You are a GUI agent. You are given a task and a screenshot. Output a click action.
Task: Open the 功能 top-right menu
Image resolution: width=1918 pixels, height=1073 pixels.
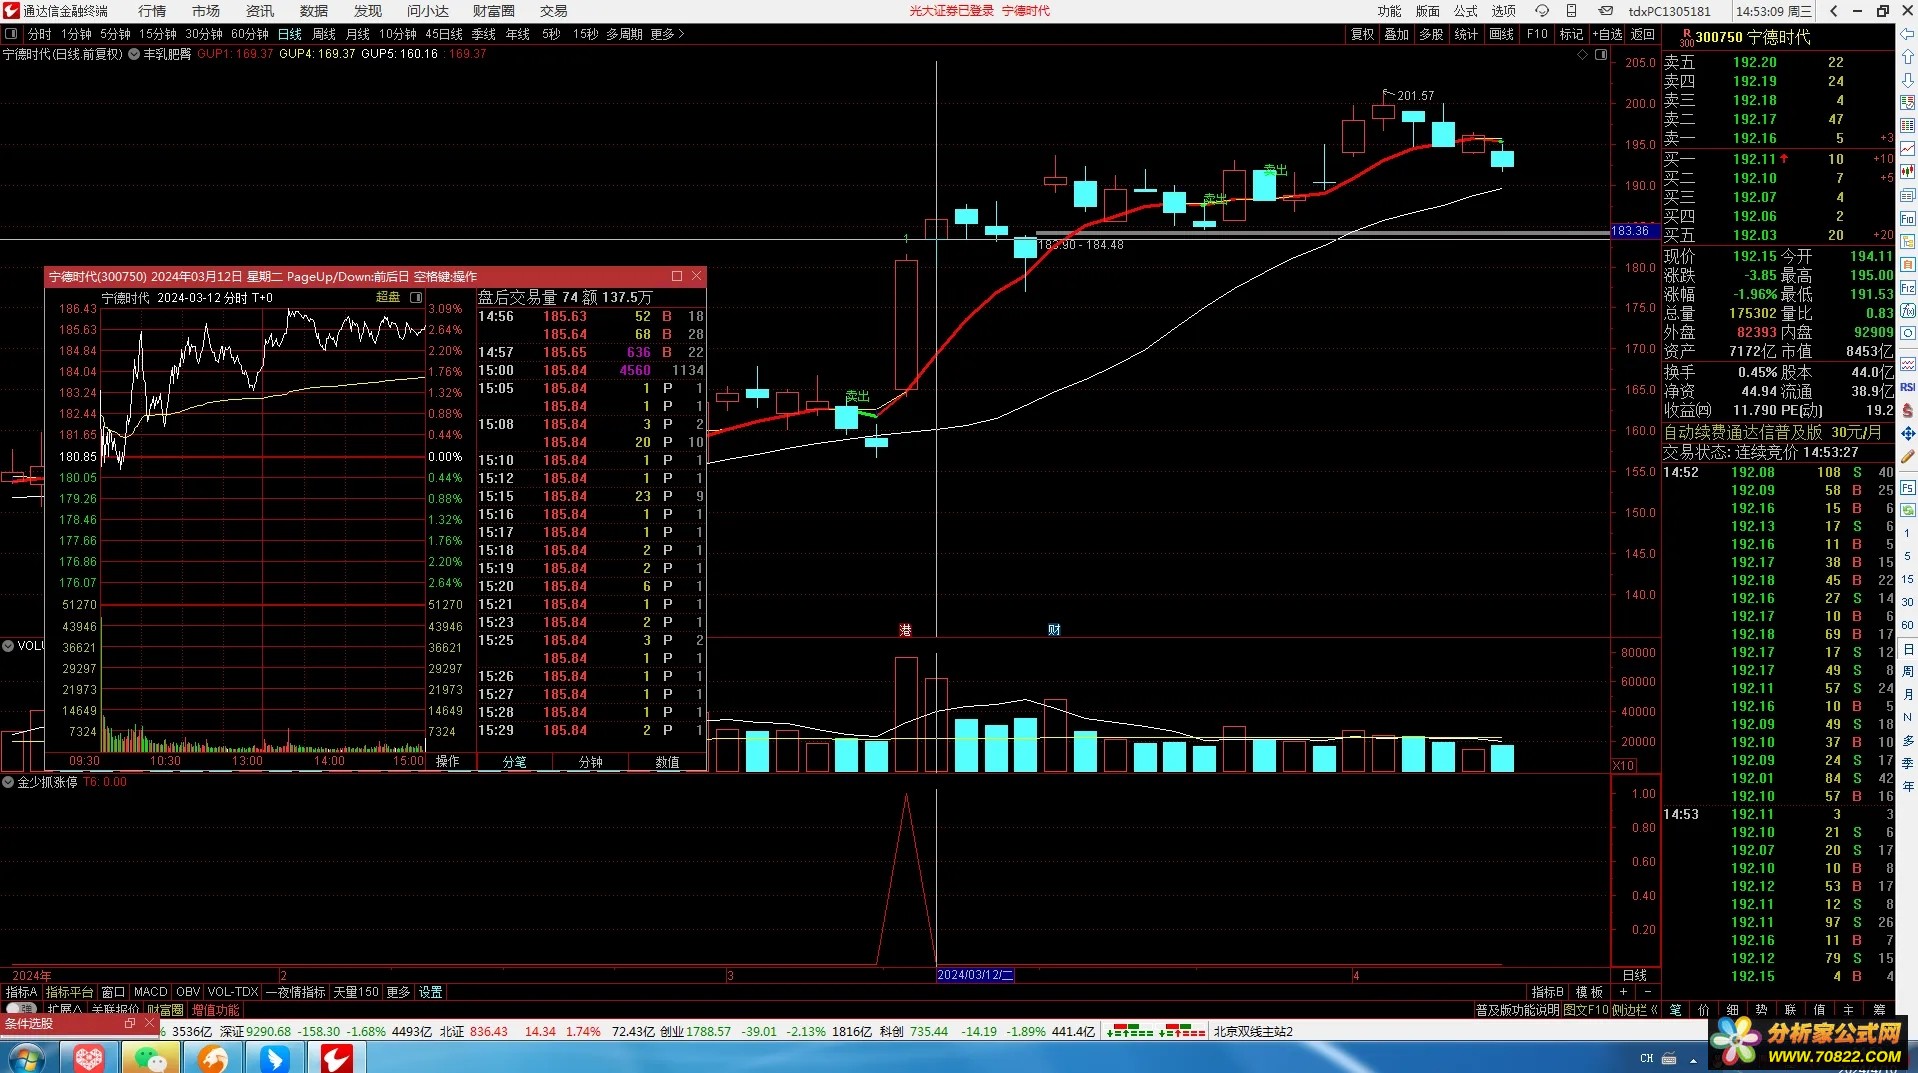[1389, 11]
